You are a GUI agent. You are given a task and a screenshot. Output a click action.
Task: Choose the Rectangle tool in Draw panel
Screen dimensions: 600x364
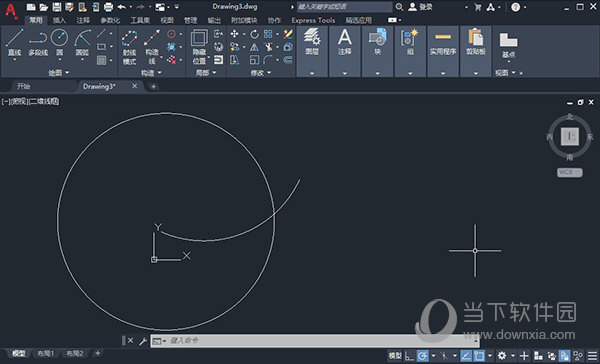[x=101, y=47]
